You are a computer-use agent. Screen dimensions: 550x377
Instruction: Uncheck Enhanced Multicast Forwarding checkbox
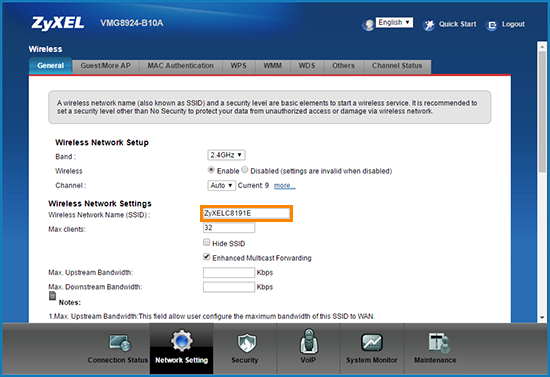pos(207,257)
